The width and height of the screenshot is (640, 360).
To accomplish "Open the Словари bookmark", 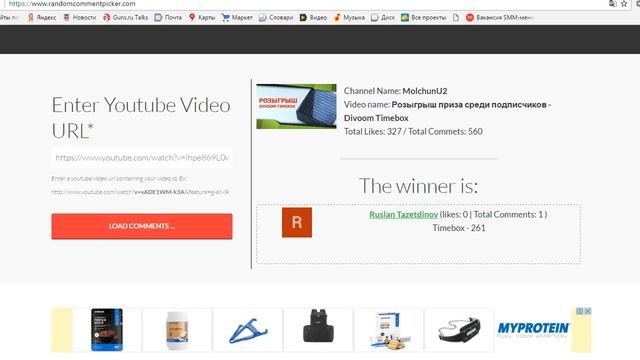I will pos(276,18).
